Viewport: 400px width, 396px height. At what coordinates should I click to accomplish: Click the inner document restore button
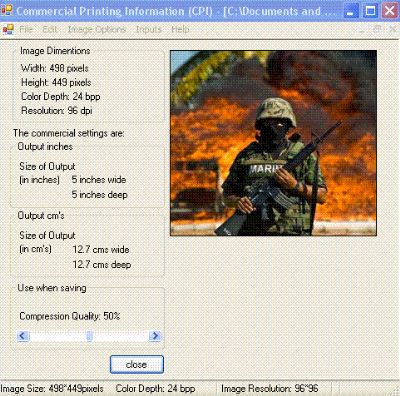(x=377, y=29)
